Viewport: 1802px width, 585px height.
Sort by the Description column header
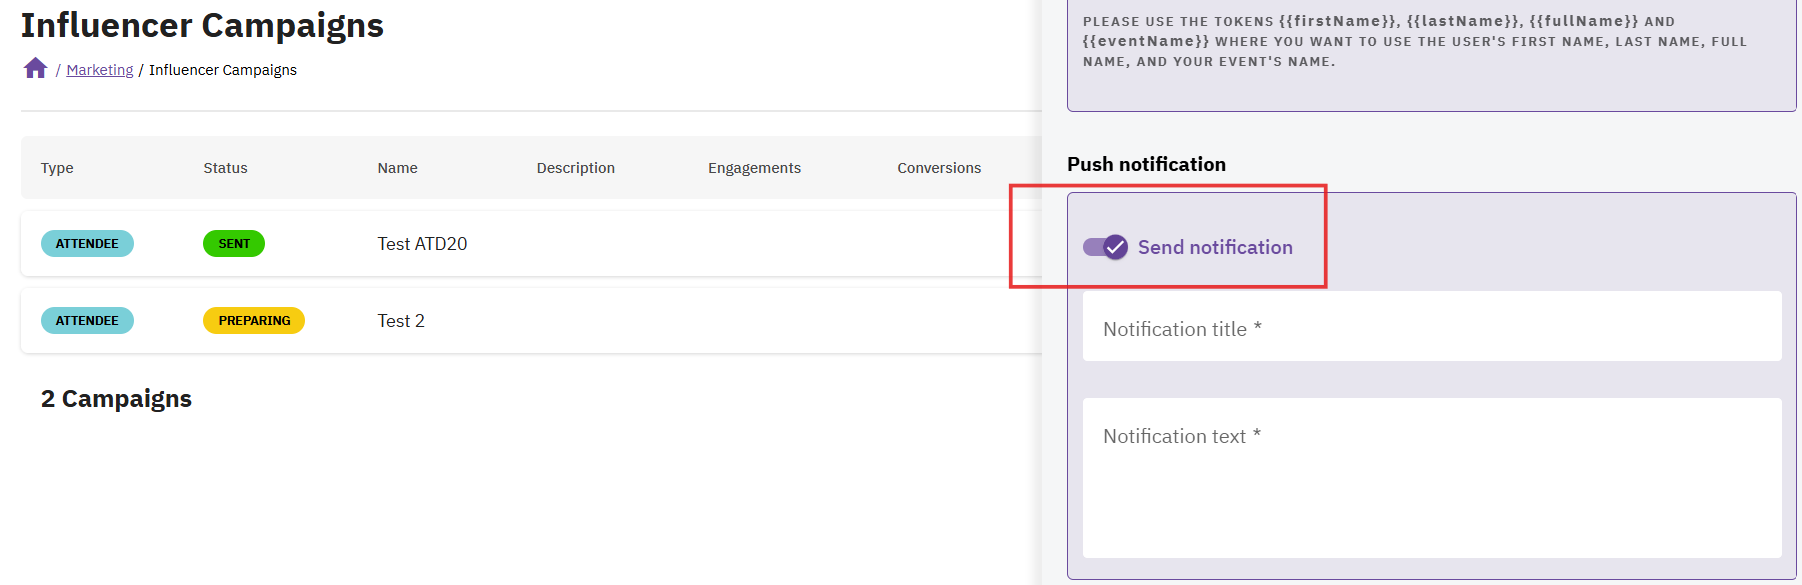coord(575,168)
